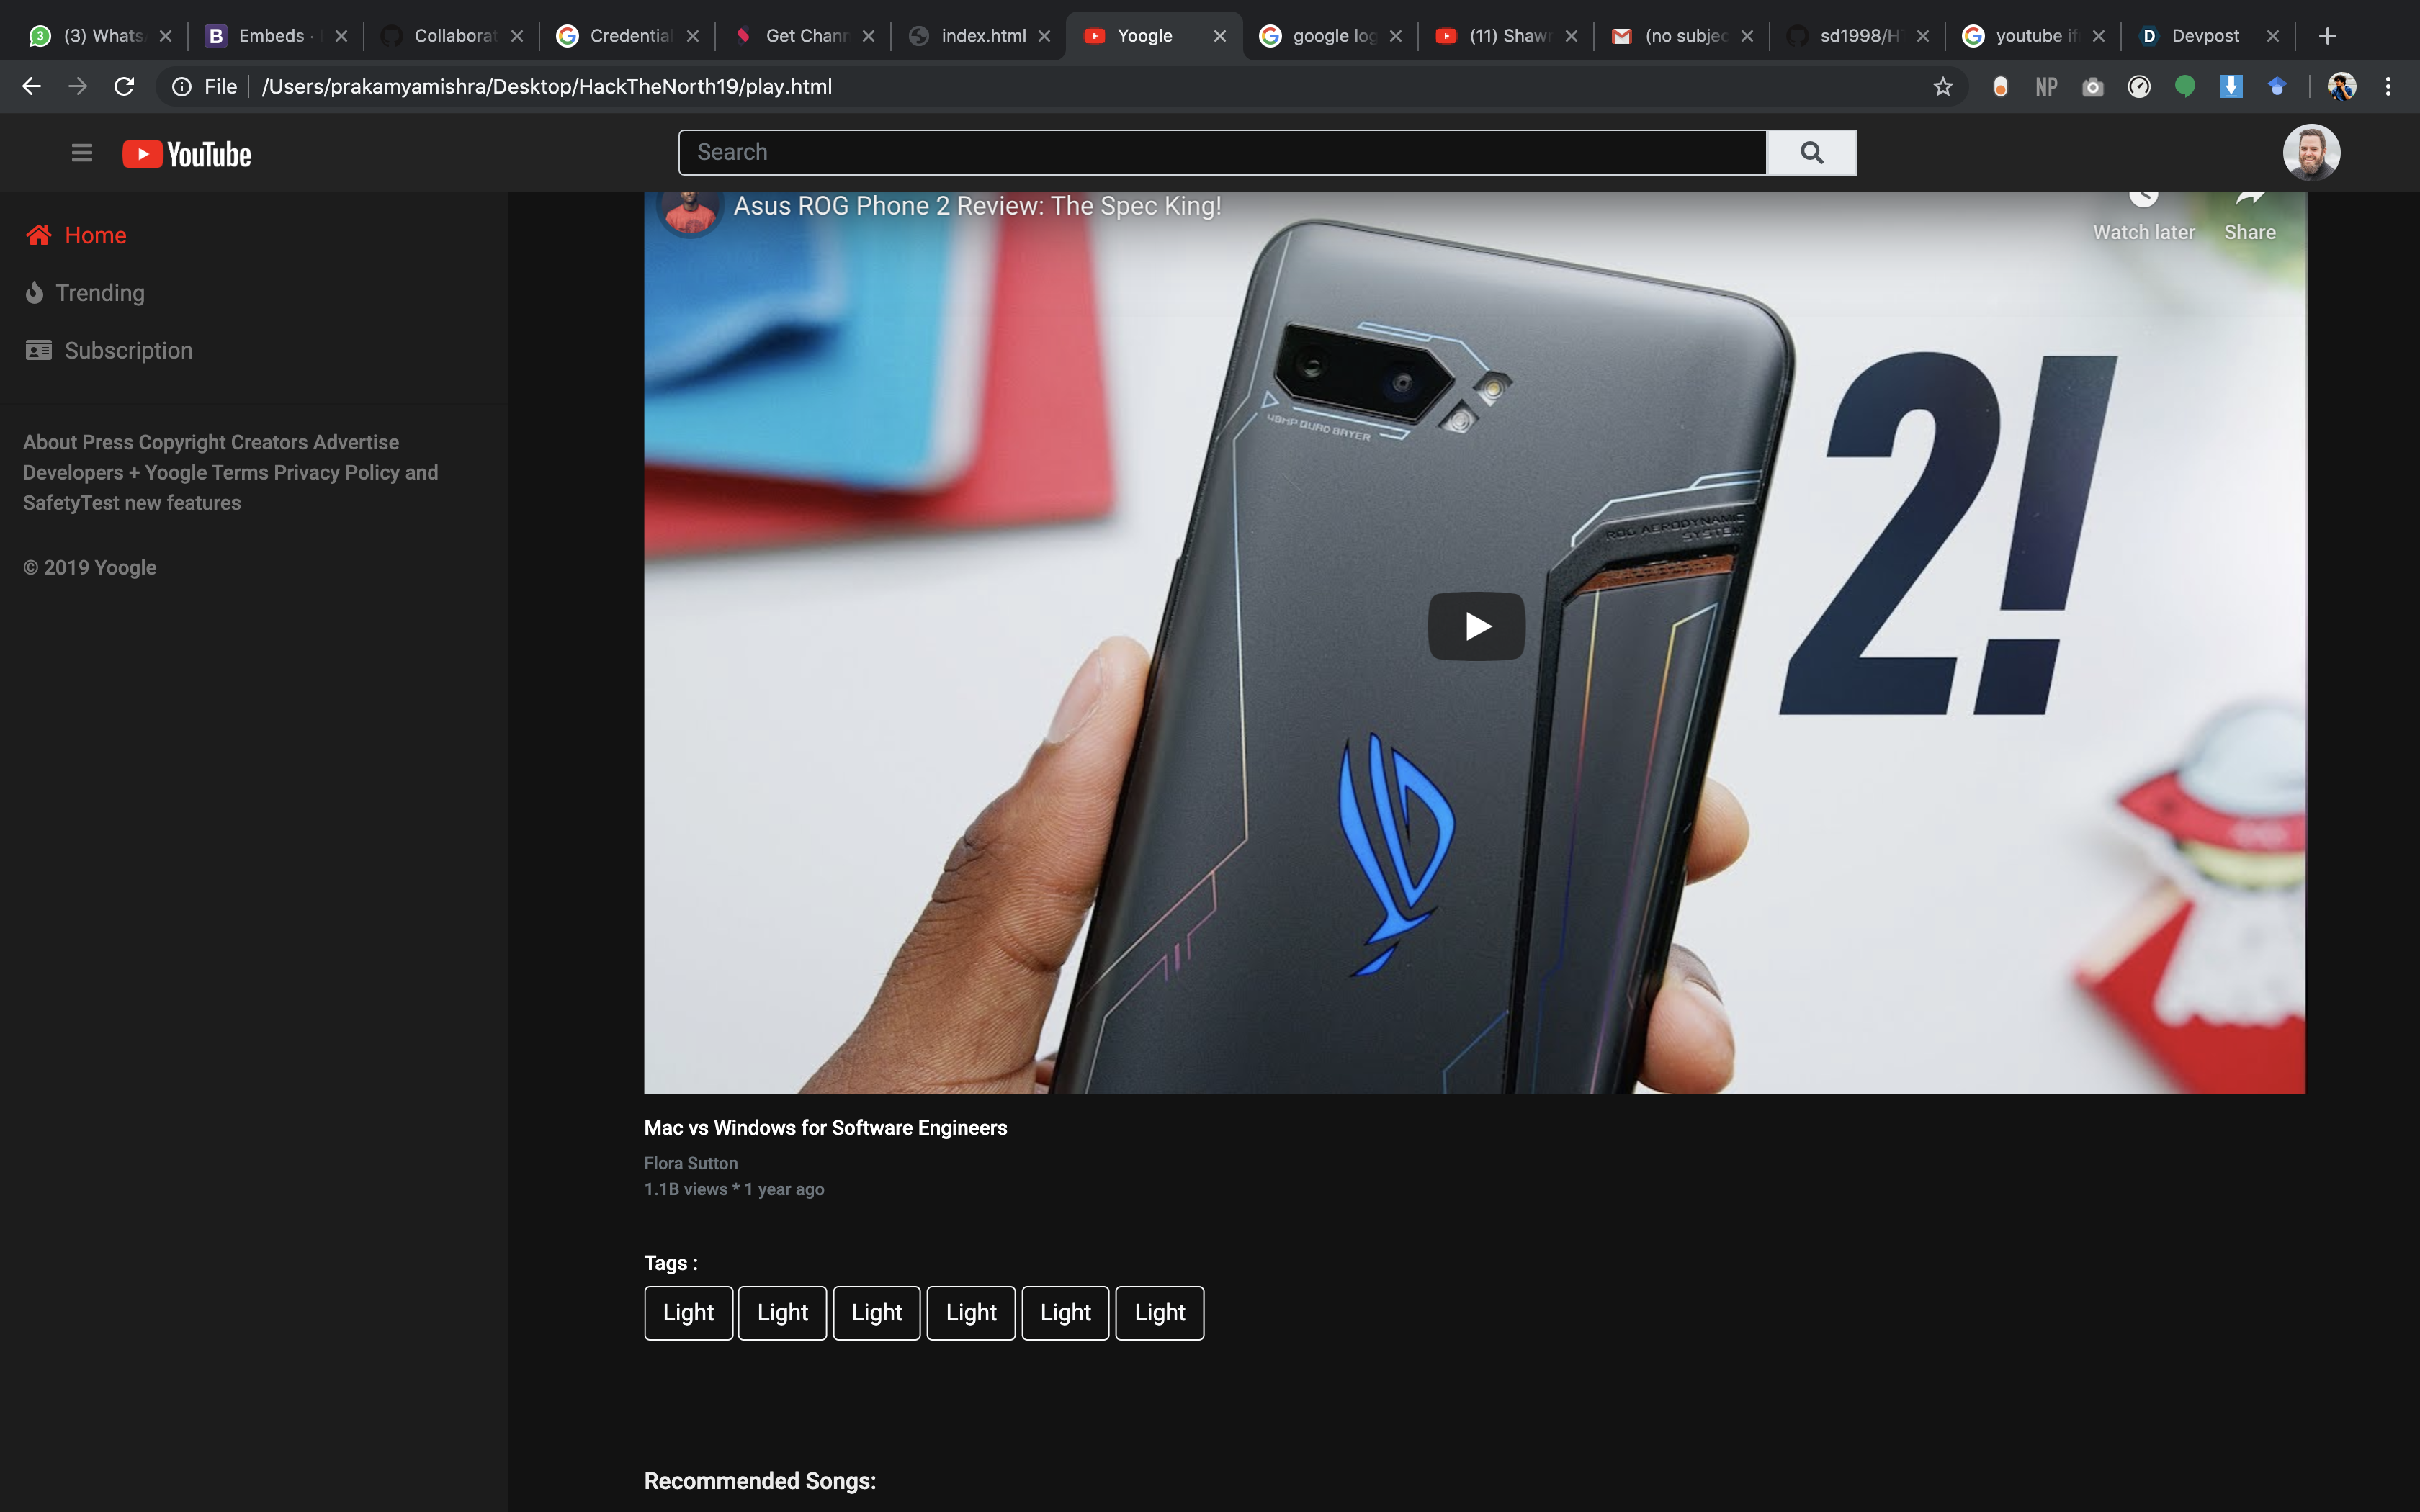This screenshot has height=1512, width=2420.
Task: Go to Home in sidebar
Action: [95, 235]
